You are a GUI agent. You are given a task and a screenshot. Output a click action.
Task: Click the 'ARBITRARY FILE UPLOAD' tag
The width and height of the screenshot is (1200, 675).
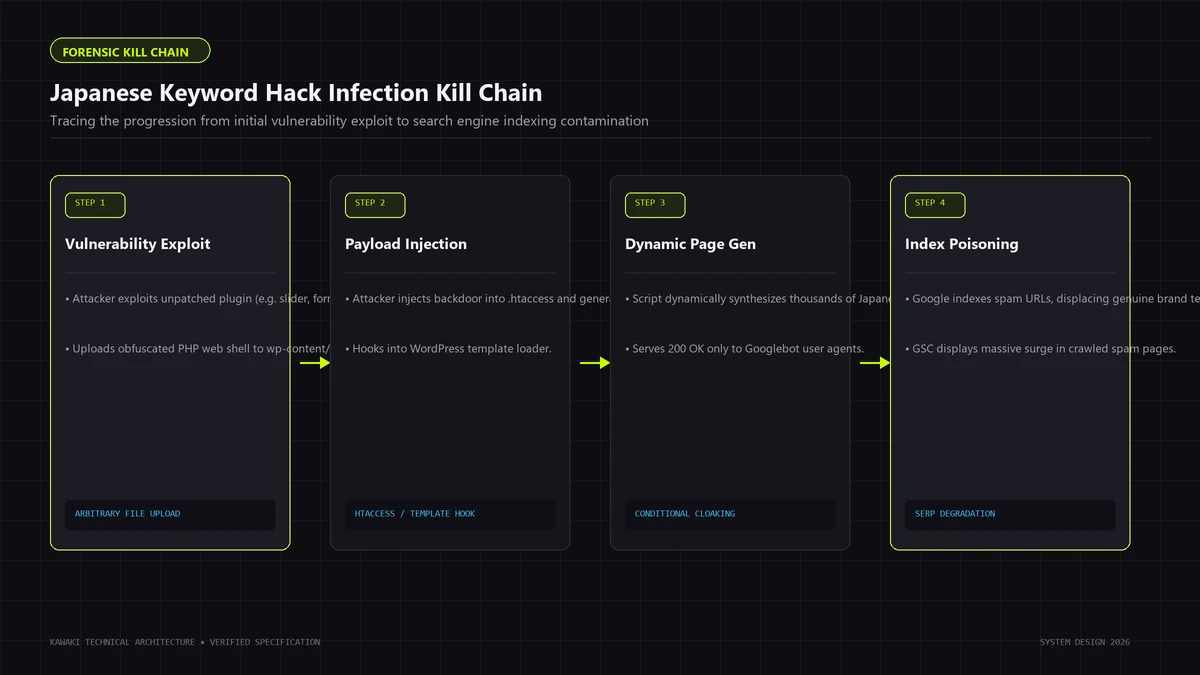170,514
